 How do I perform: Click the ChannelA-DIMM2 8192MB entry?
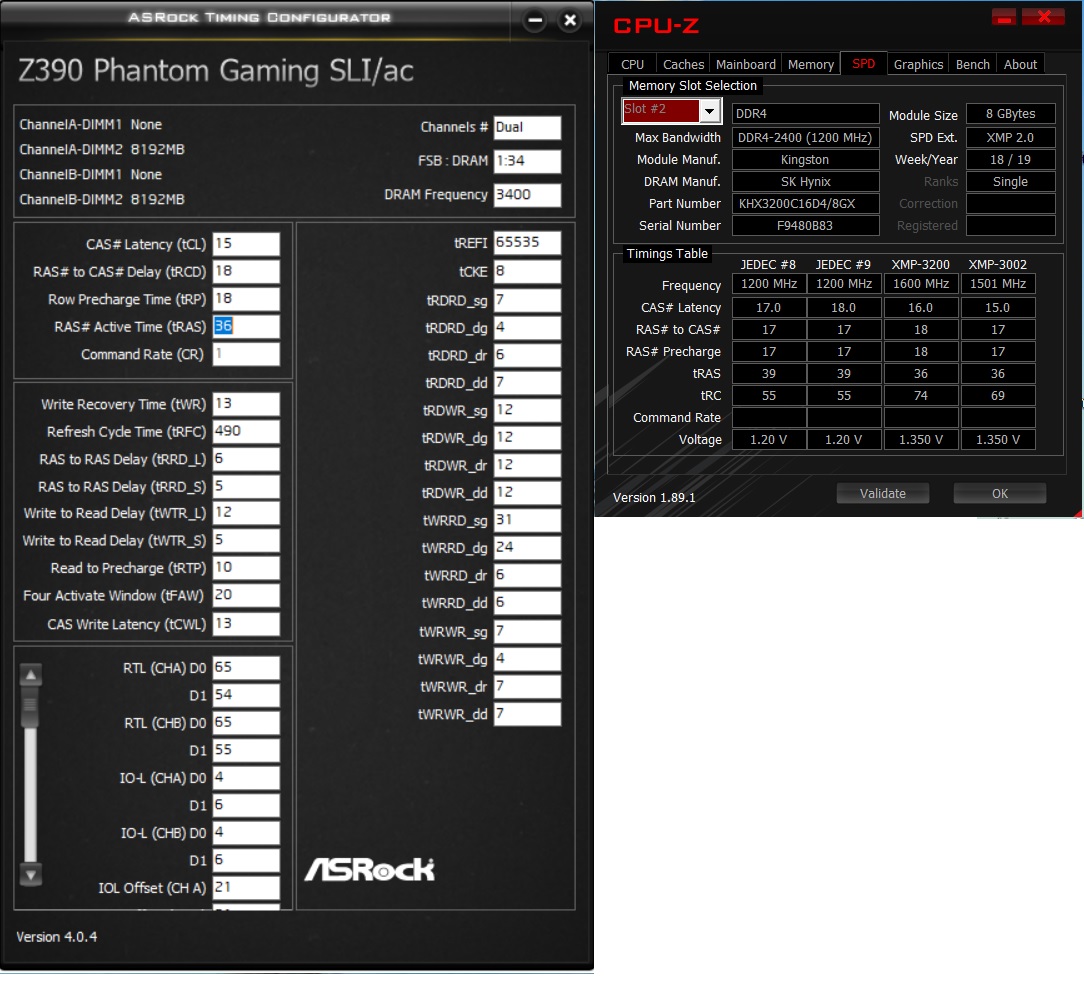click(102, 149)
